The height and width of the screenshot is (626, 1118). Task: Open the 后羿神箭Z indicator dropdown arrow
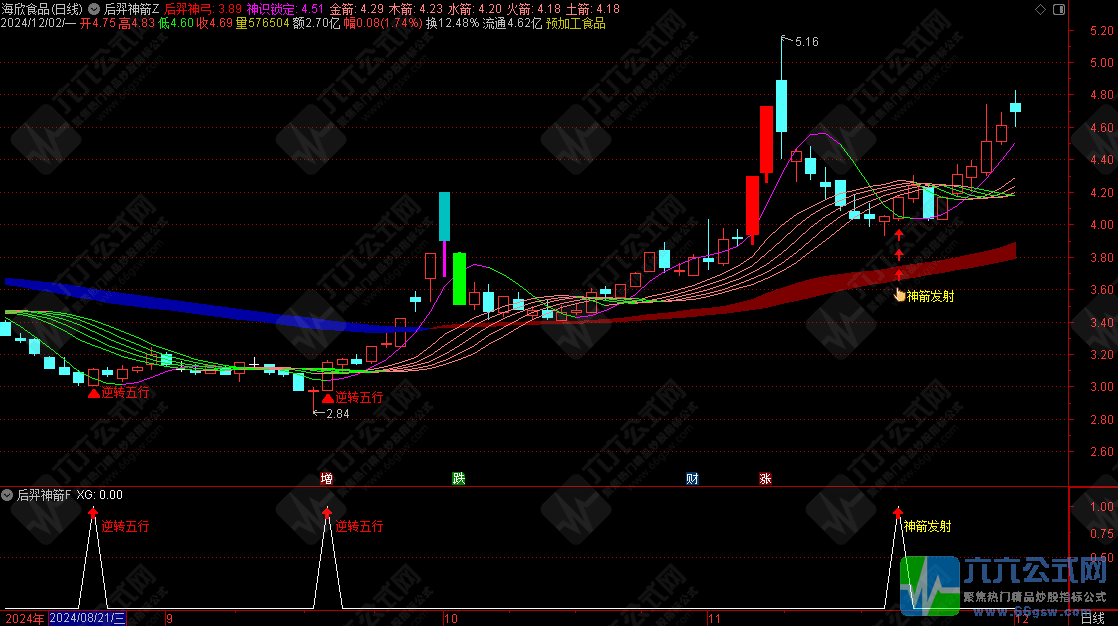click(94, 9)
